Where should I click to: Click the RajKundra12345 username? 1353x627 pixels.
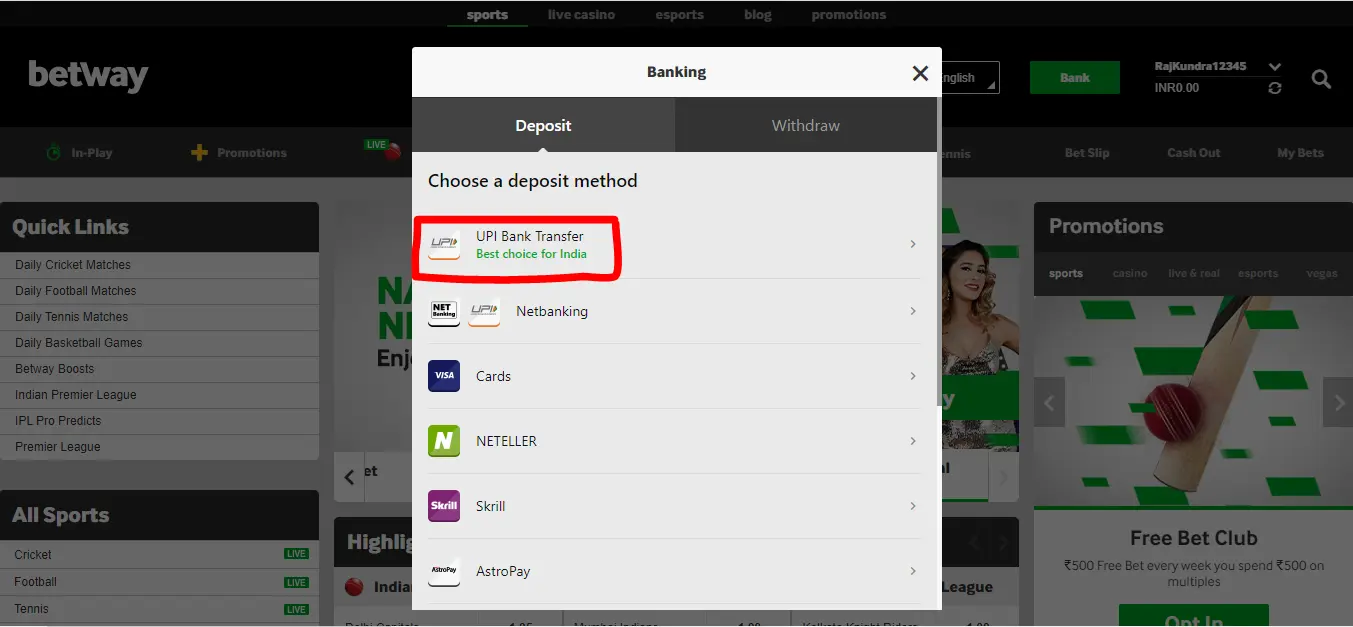pos(1200,67)
